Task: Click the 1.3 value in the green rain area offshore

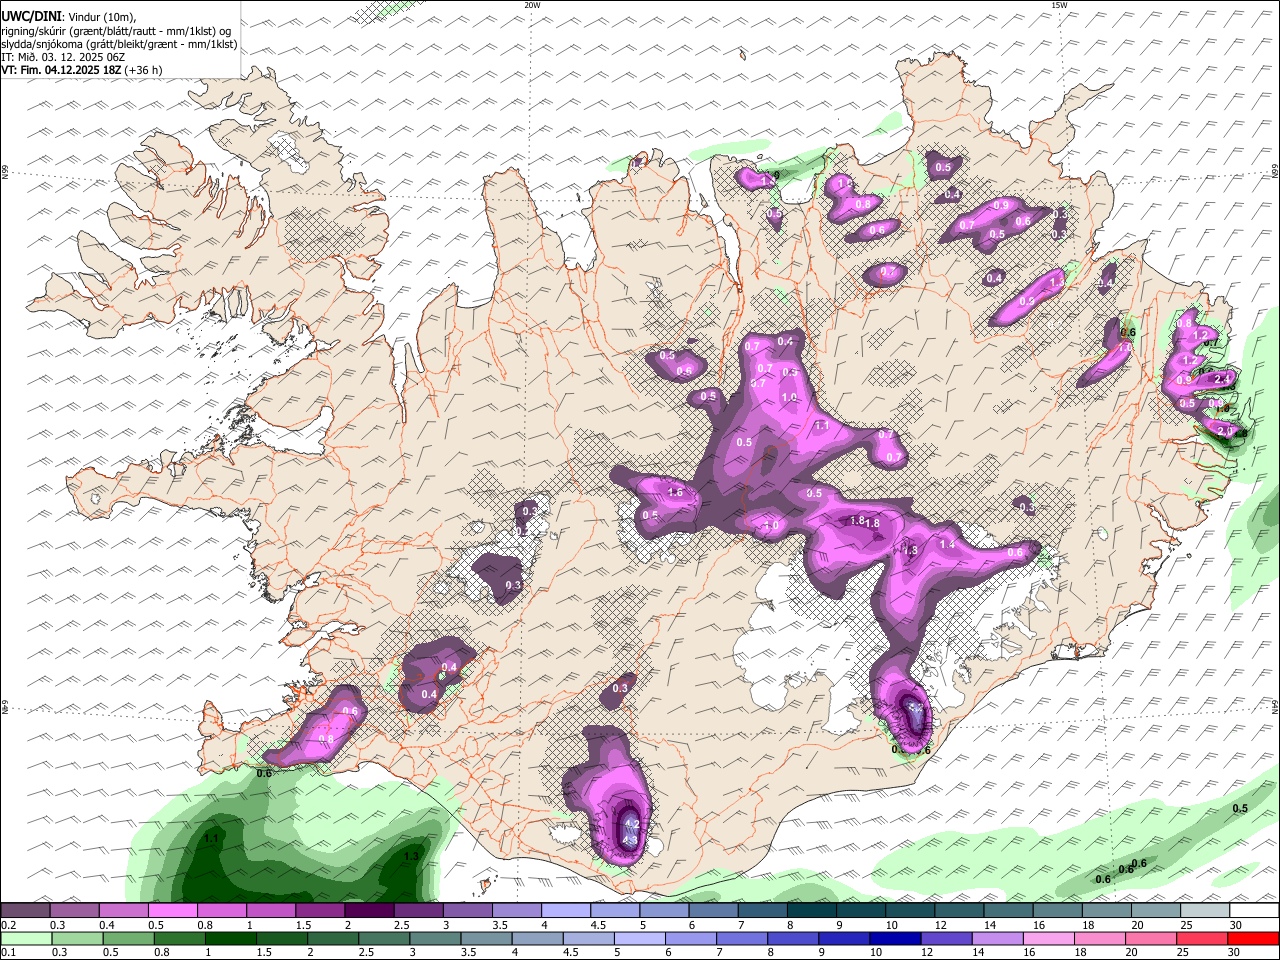Action: tap(410, 857)
